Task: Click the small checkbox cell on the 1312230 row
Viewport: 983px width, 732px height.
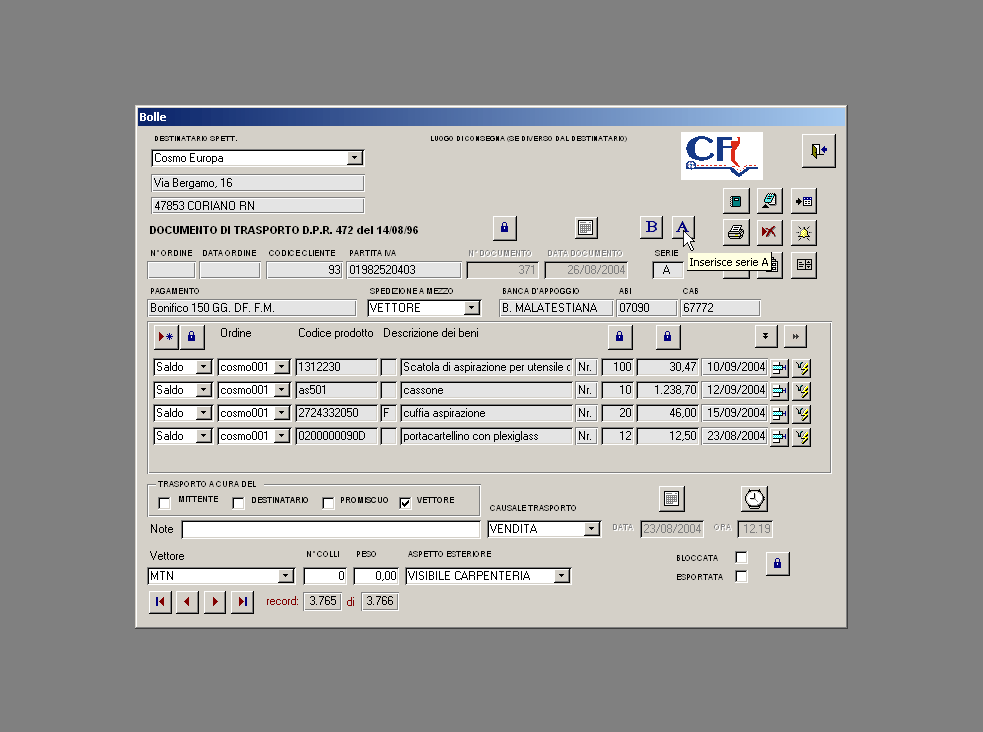Action: tap(389, 367)
